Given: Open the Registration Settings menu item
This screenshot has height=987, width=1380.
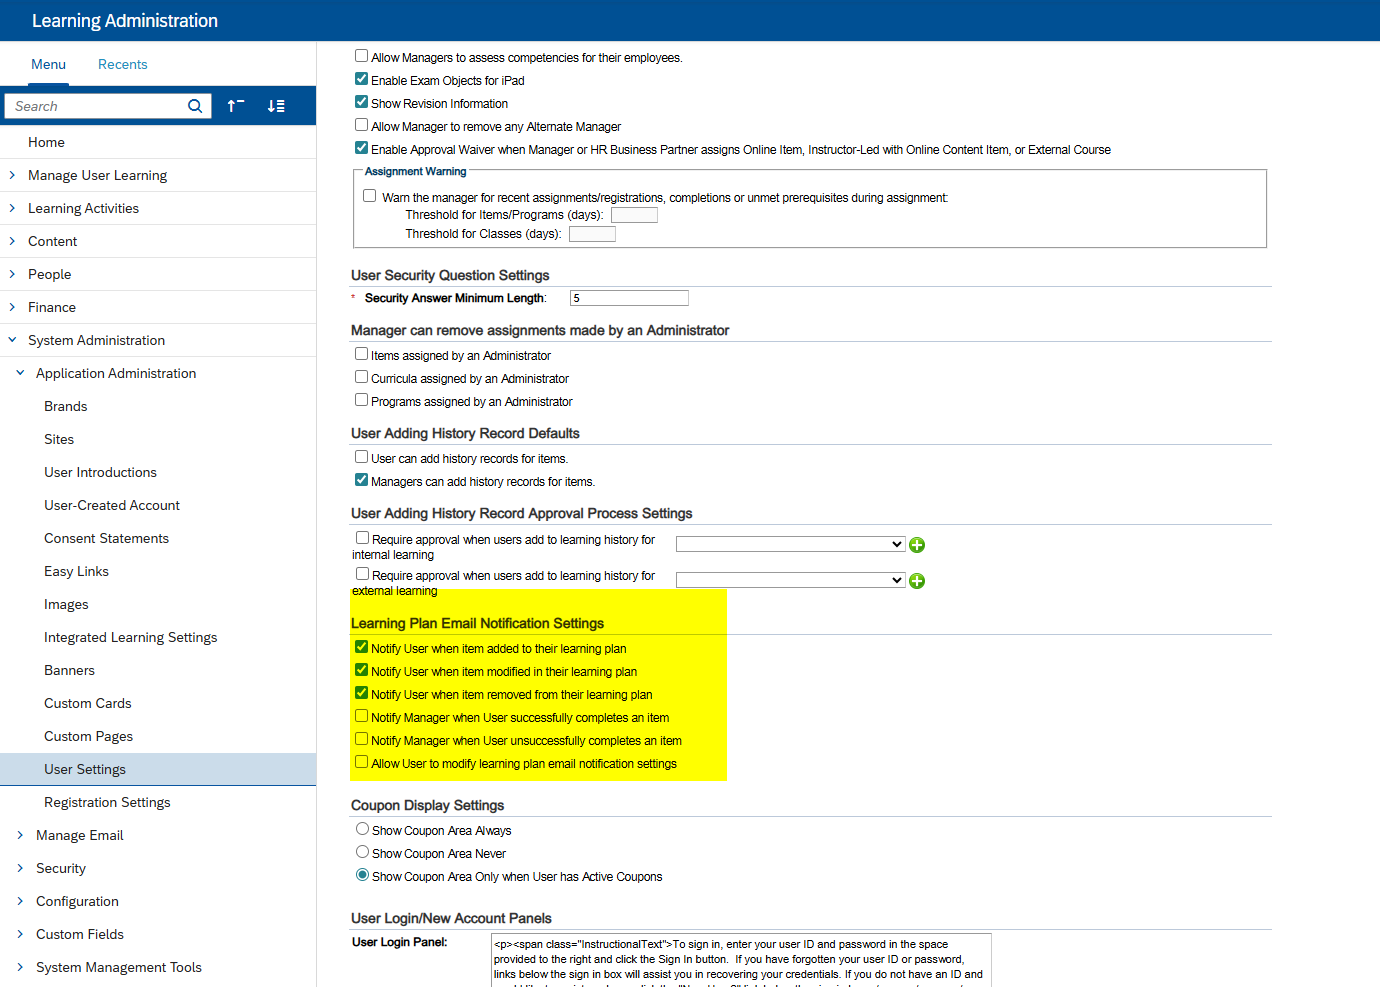Looking at the screenshot, I should (x=107, y=802).
